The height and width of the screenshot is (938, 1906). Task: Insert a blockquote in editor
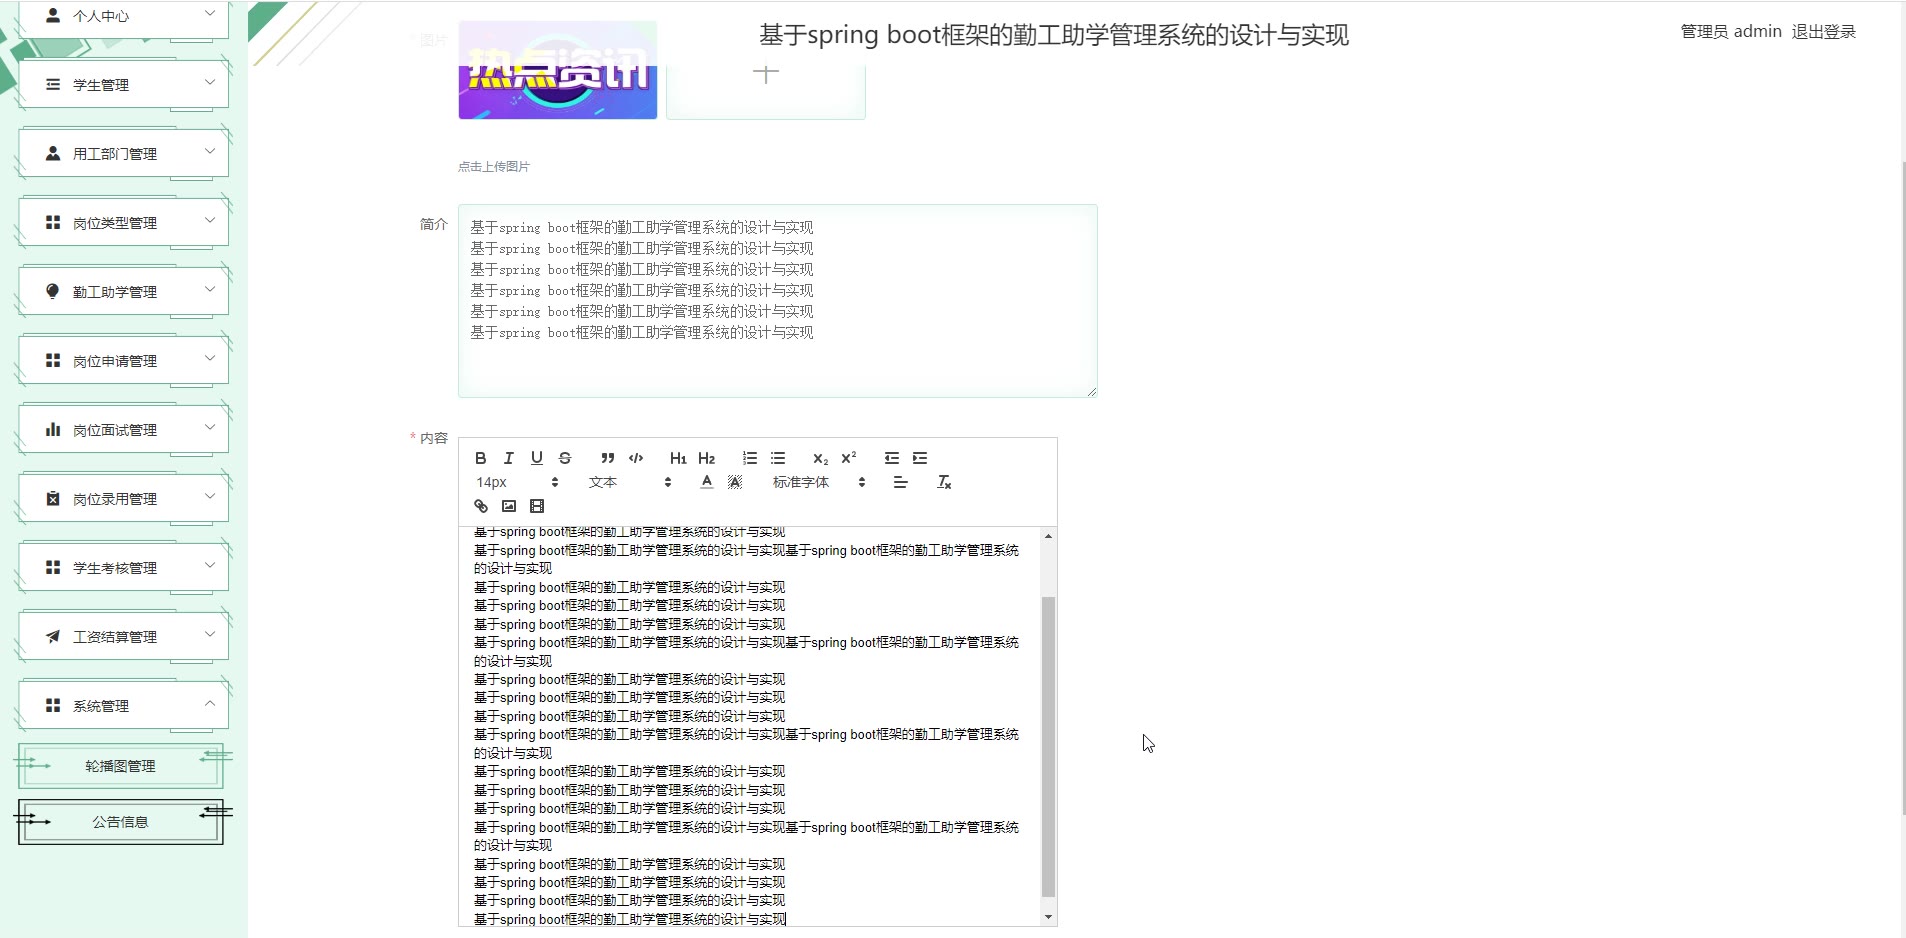pyautogui.click(x=608, y=458)
